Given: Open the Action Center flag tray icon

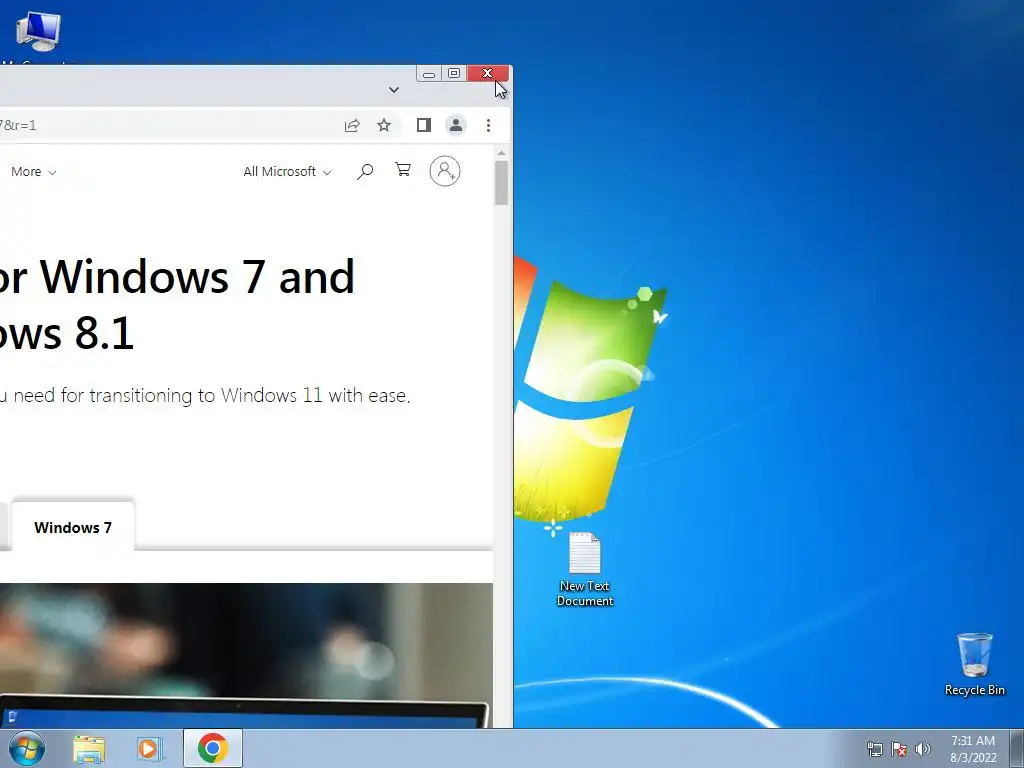Looking at the screenshot, I should pyautogui.click(x=899, y=749).
